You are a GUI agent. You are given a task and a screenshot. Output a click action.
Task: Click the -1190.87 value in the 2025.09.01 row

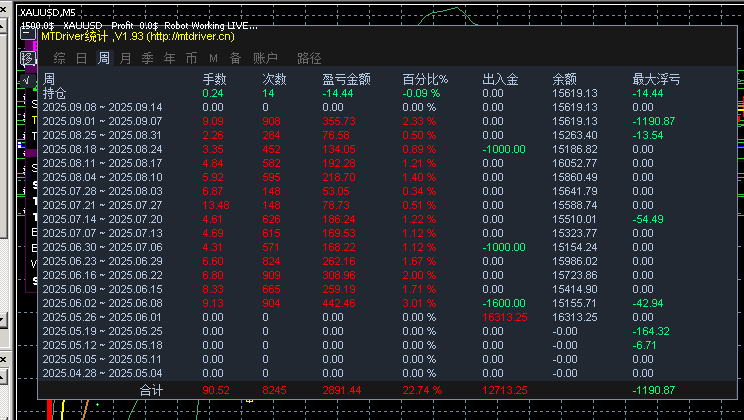(654, 121)
